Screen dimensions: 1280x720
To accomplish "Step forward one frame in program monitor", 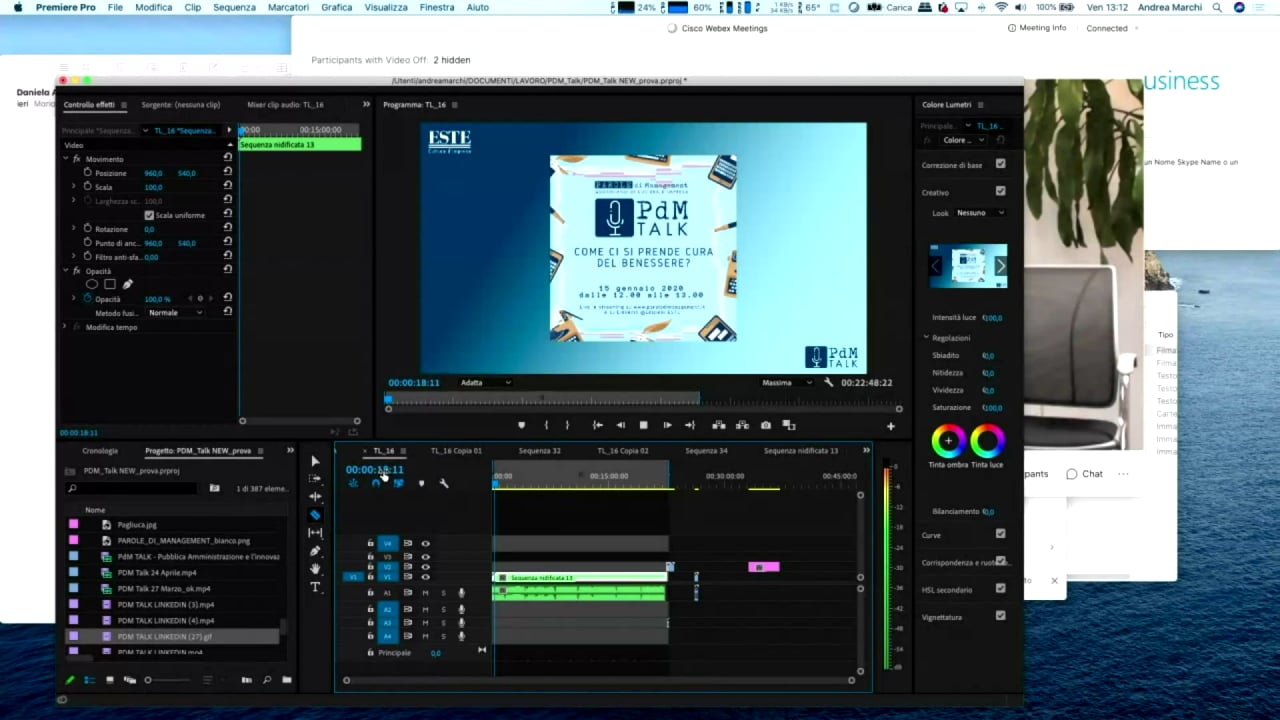I will pyautogui.click(x=667, y=425).
